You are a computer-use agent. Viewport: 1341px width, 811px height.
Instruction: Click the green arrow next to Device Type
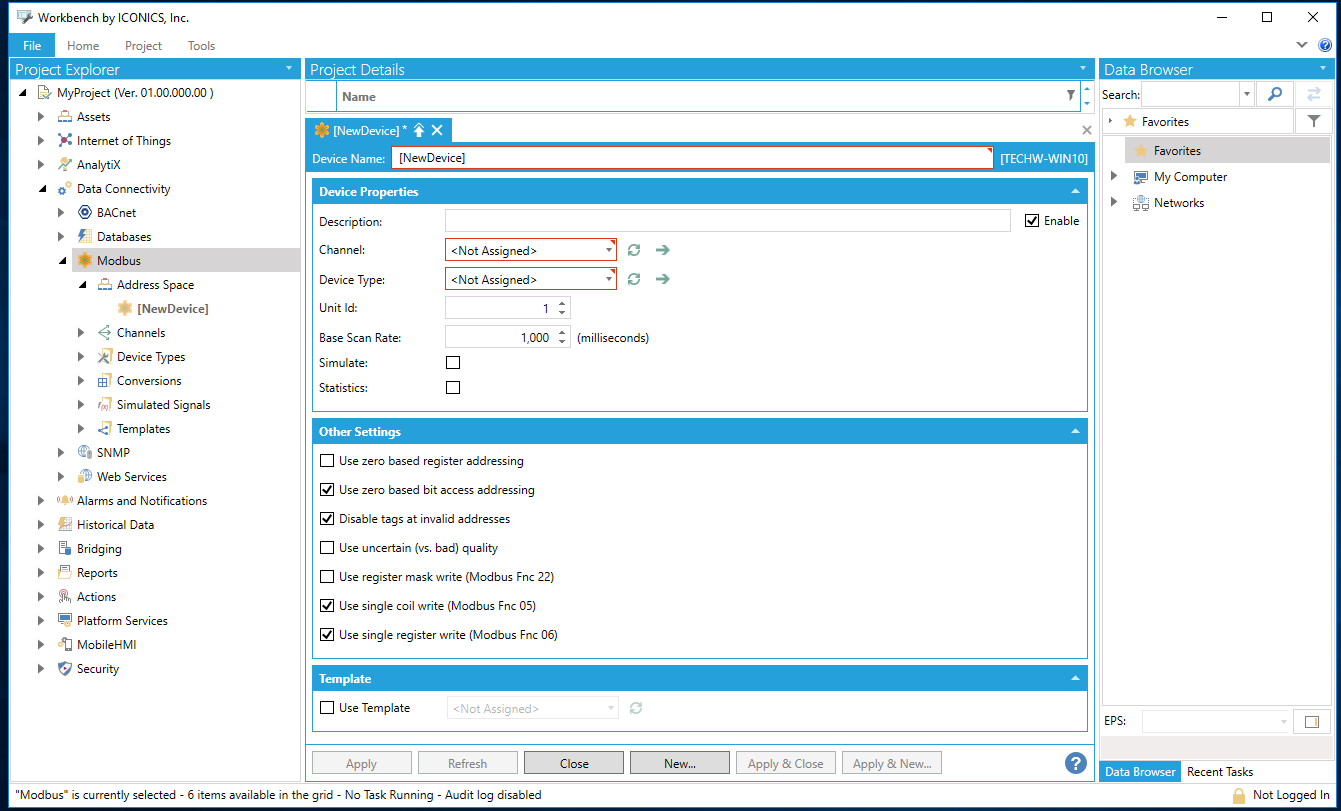[x=662, y=280]
